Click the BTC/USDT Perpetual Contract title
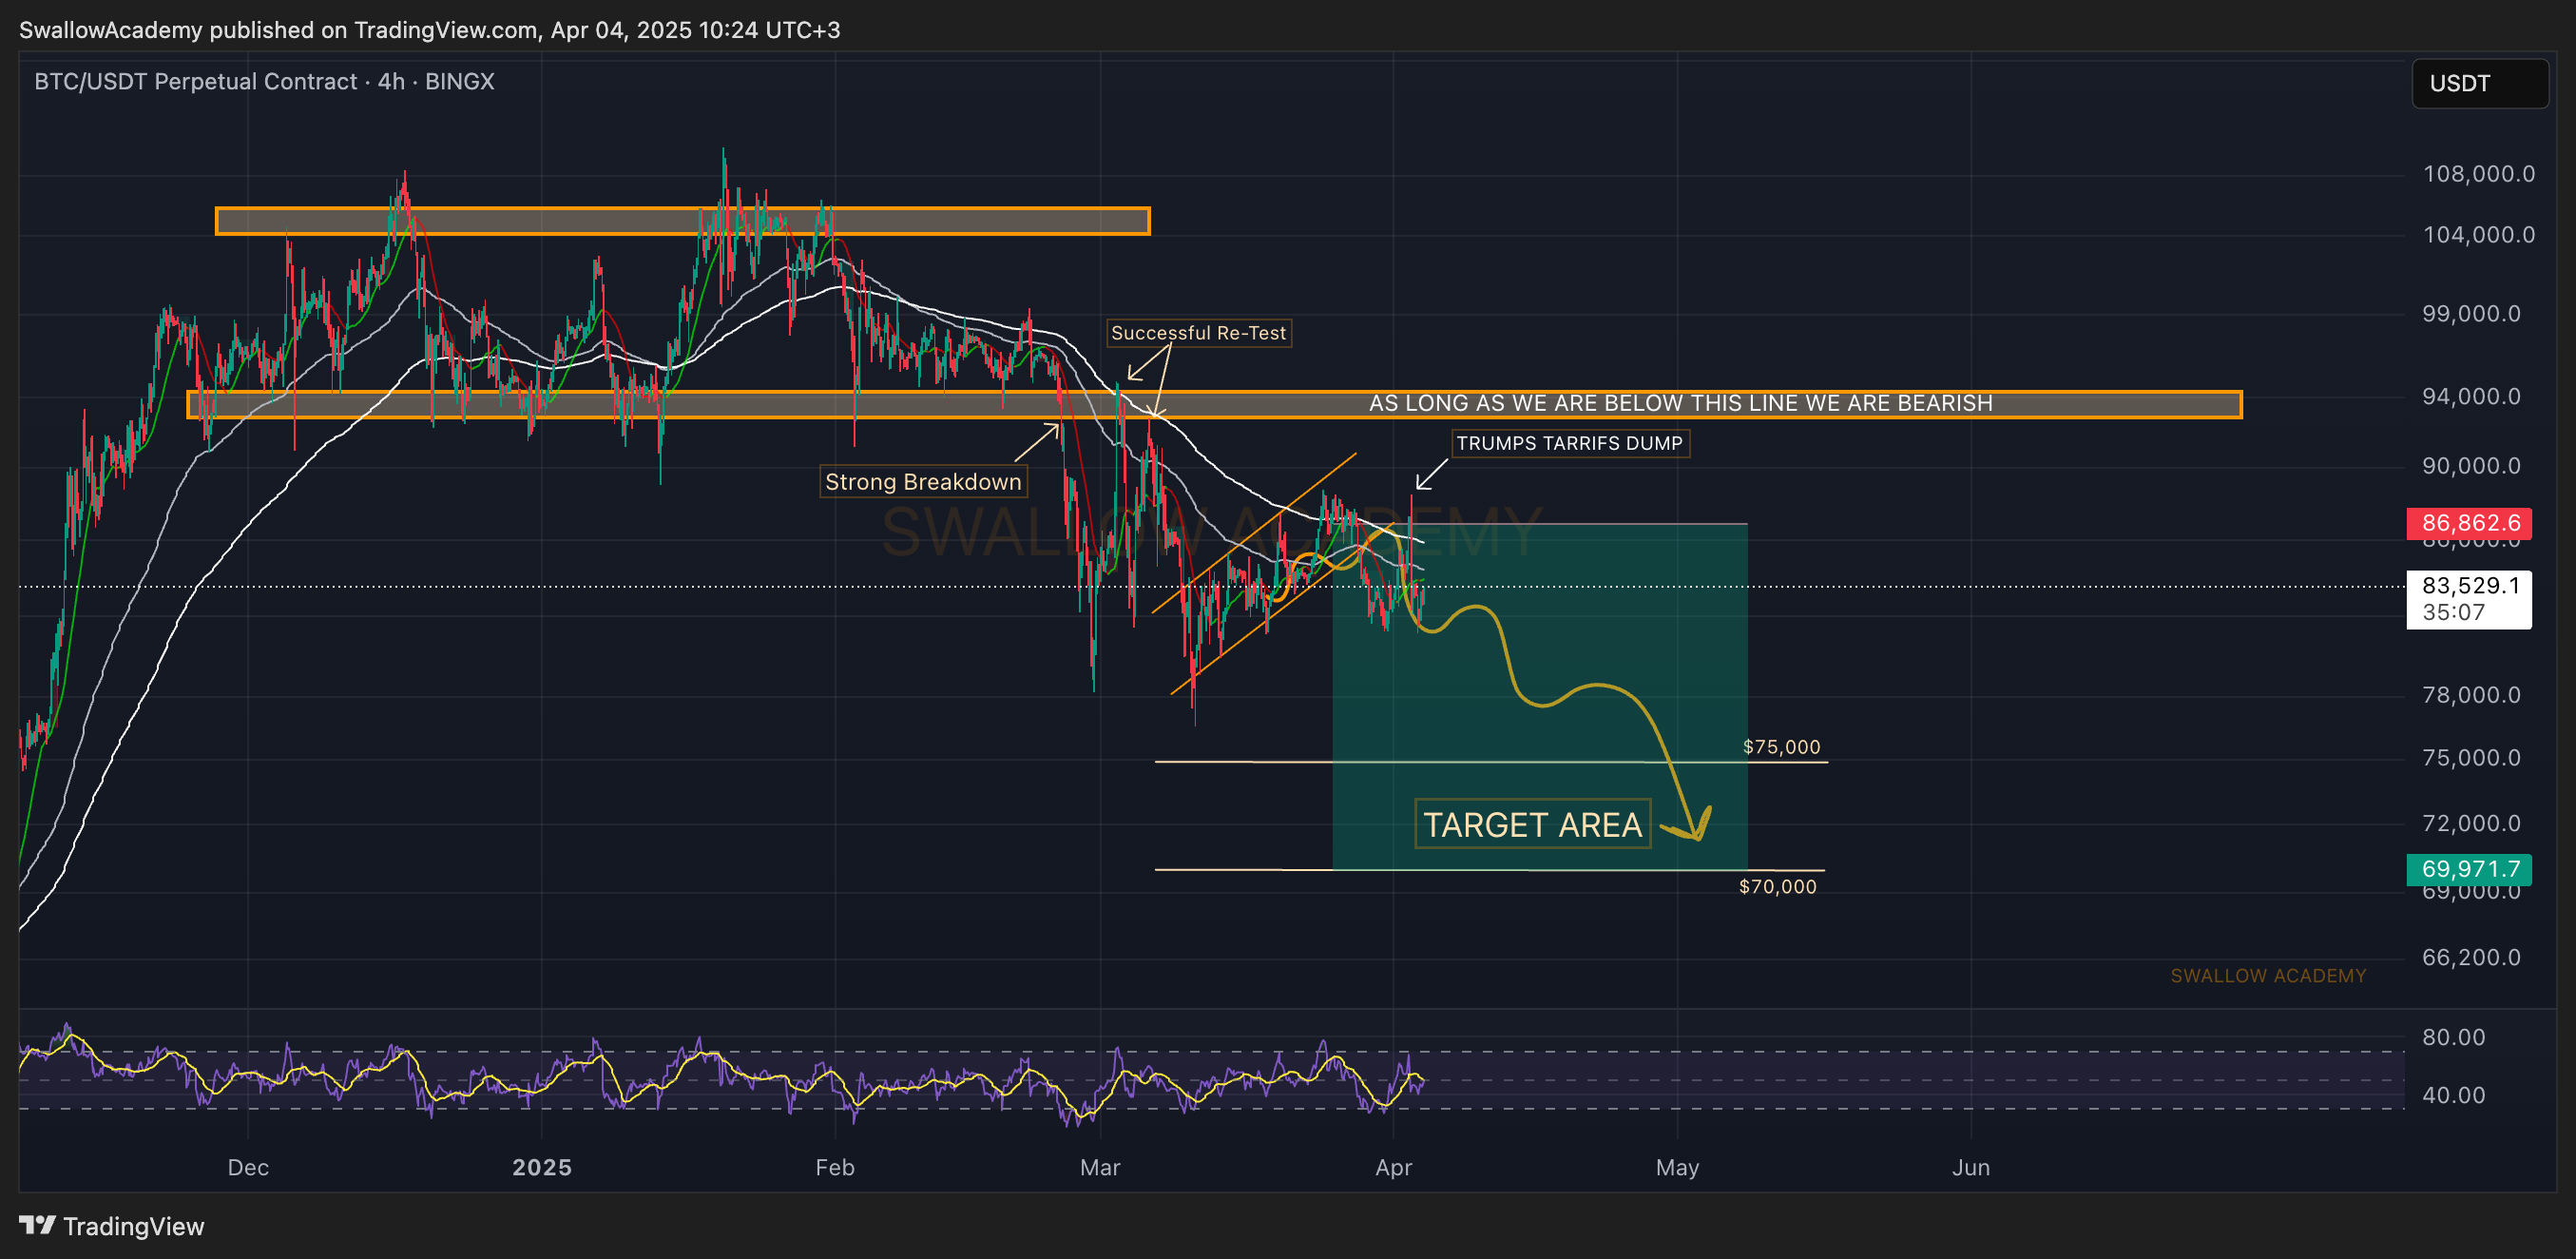This screenshot has height=1259, width=2576. (x=265, y=82)
